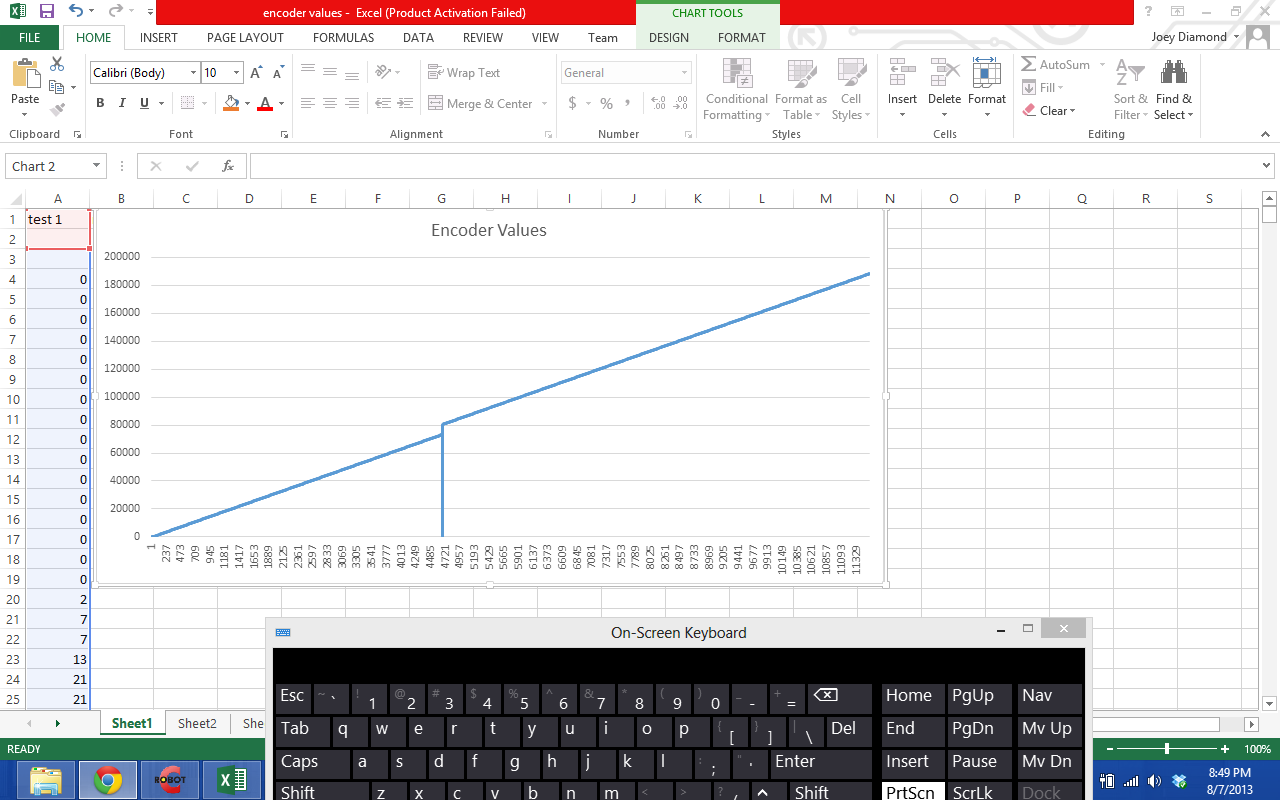Toggle Bold formatting
The width and height of the screenshot is (1280, 800).
[100, 103]
